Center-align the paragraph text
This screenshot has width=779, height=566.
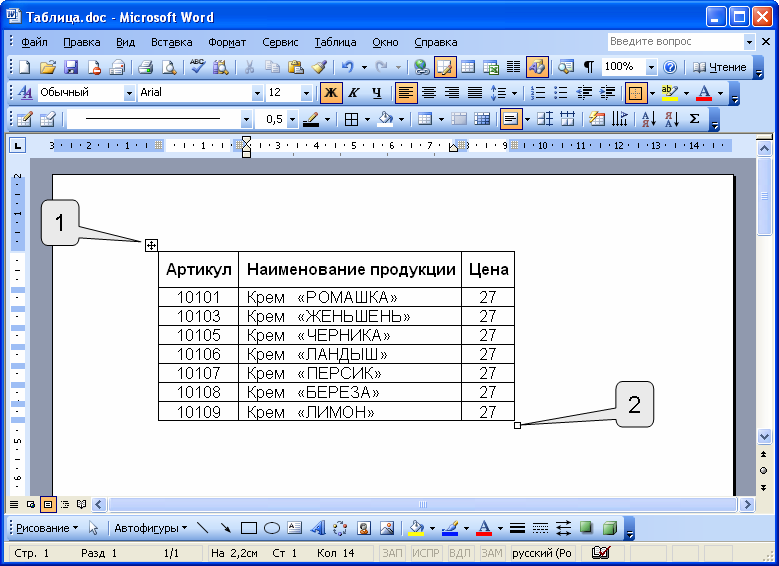pyautogui.click(x=429, y=93)
